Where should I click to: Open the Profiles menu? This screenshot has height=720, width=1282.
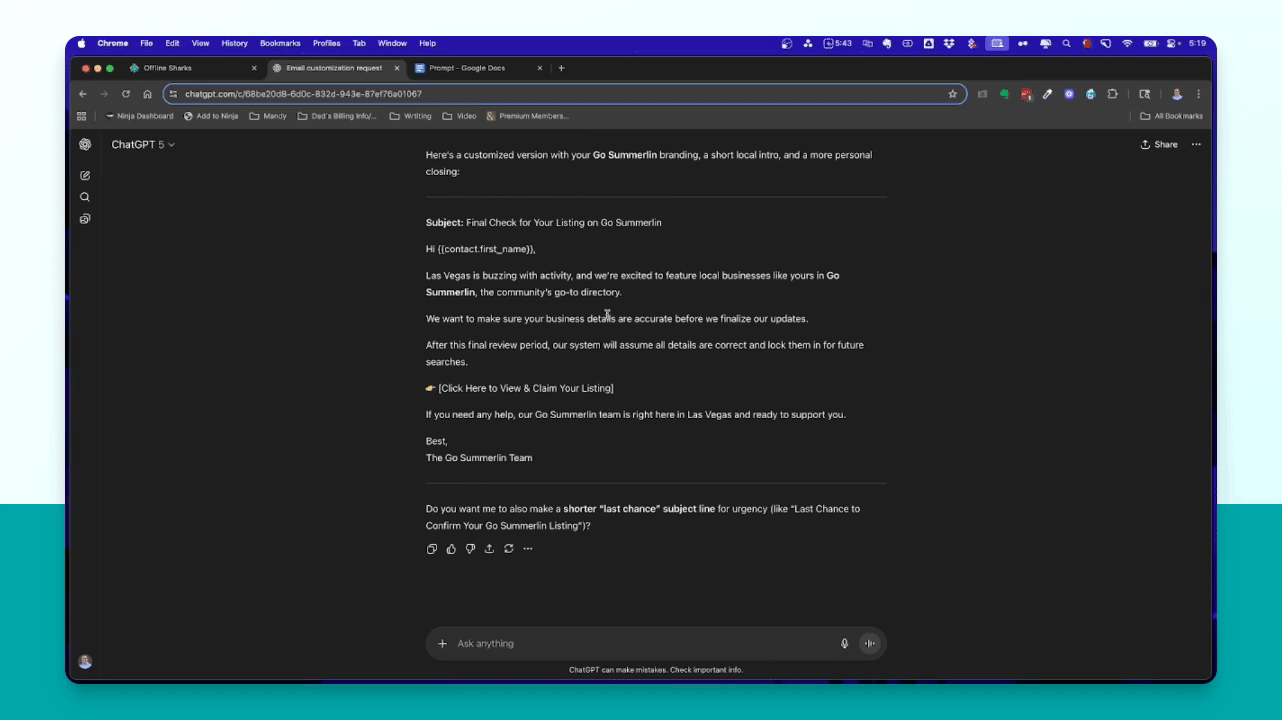(327, 44)
